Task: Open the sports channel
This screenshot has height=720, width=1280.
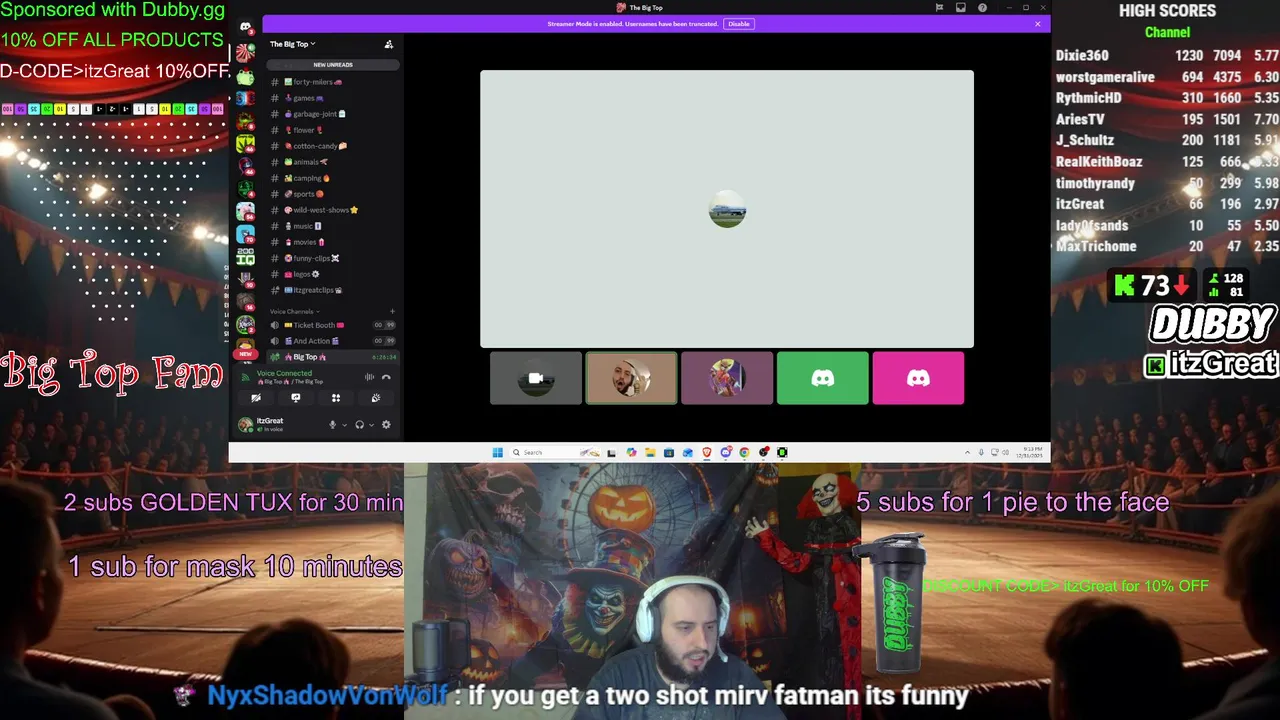Action: click(x=333, y=194)
